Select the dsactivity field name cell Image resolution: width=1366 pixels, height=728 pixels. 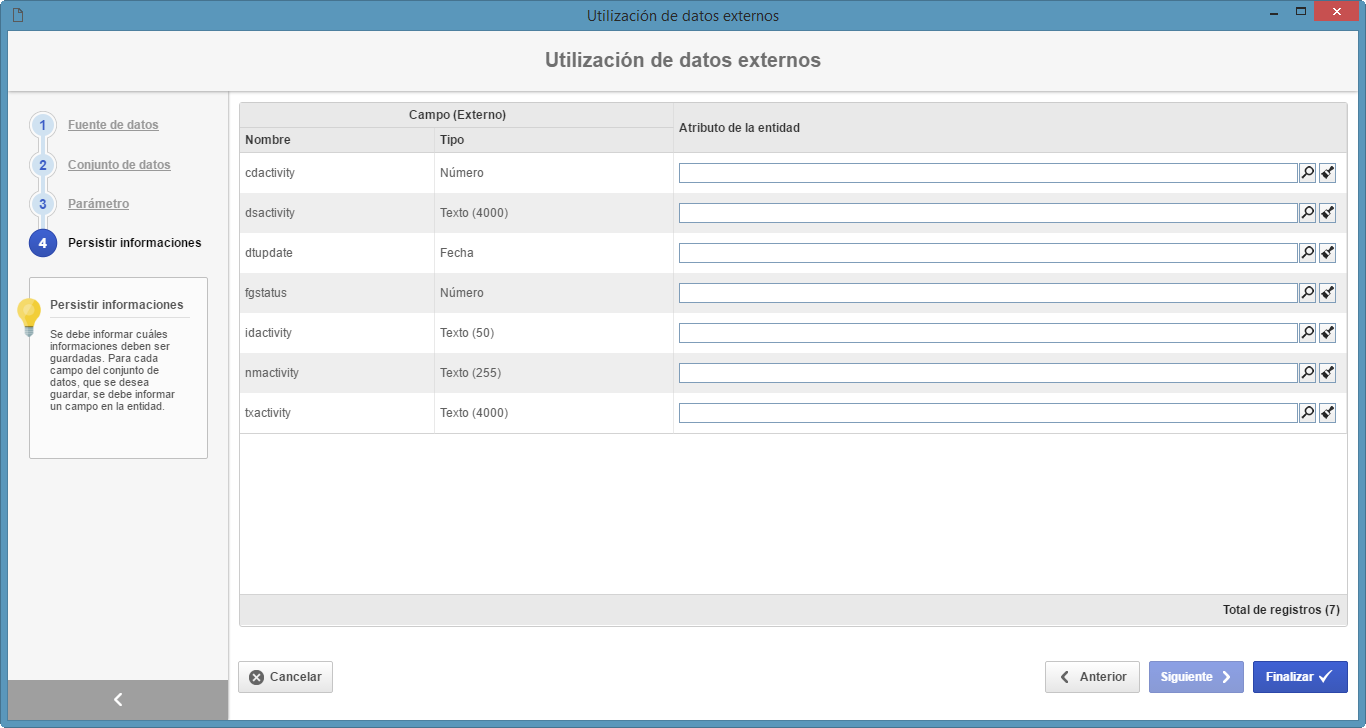[x=337, y=213]
